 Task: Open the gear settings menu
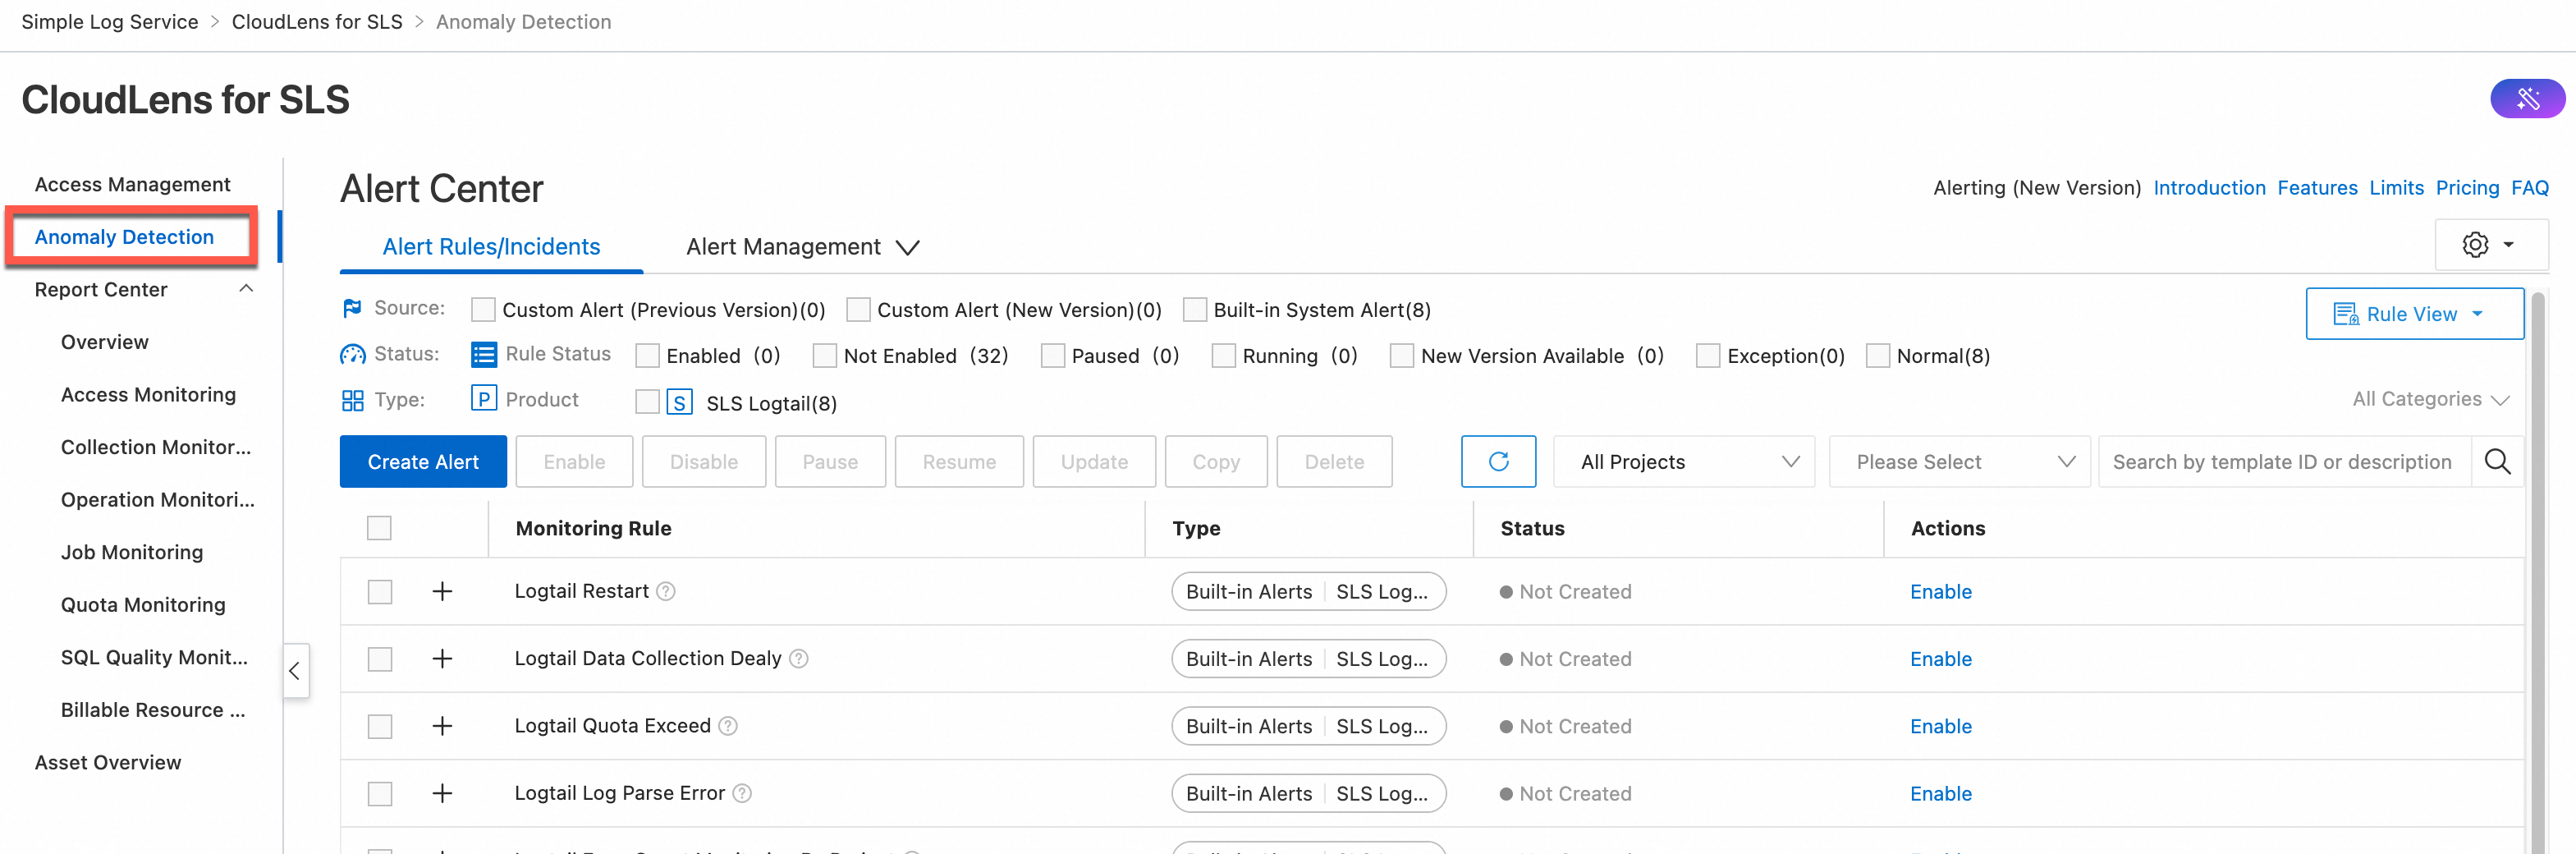2489,245
